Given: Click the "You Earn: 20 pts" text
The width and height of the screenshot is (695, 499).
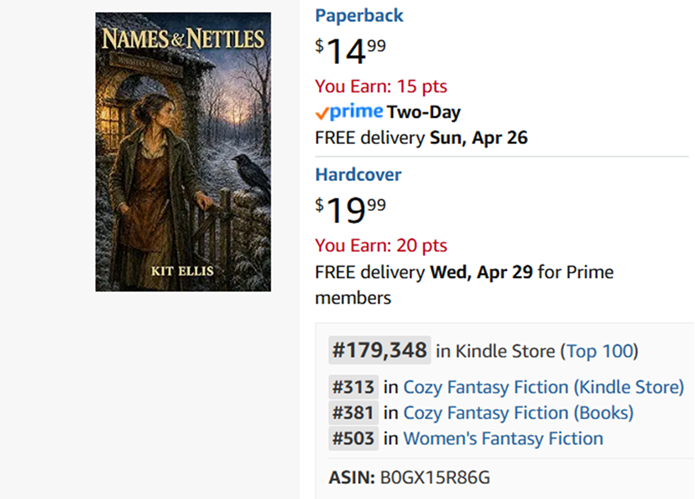Looking at the screenshot, I should (381, 246).
